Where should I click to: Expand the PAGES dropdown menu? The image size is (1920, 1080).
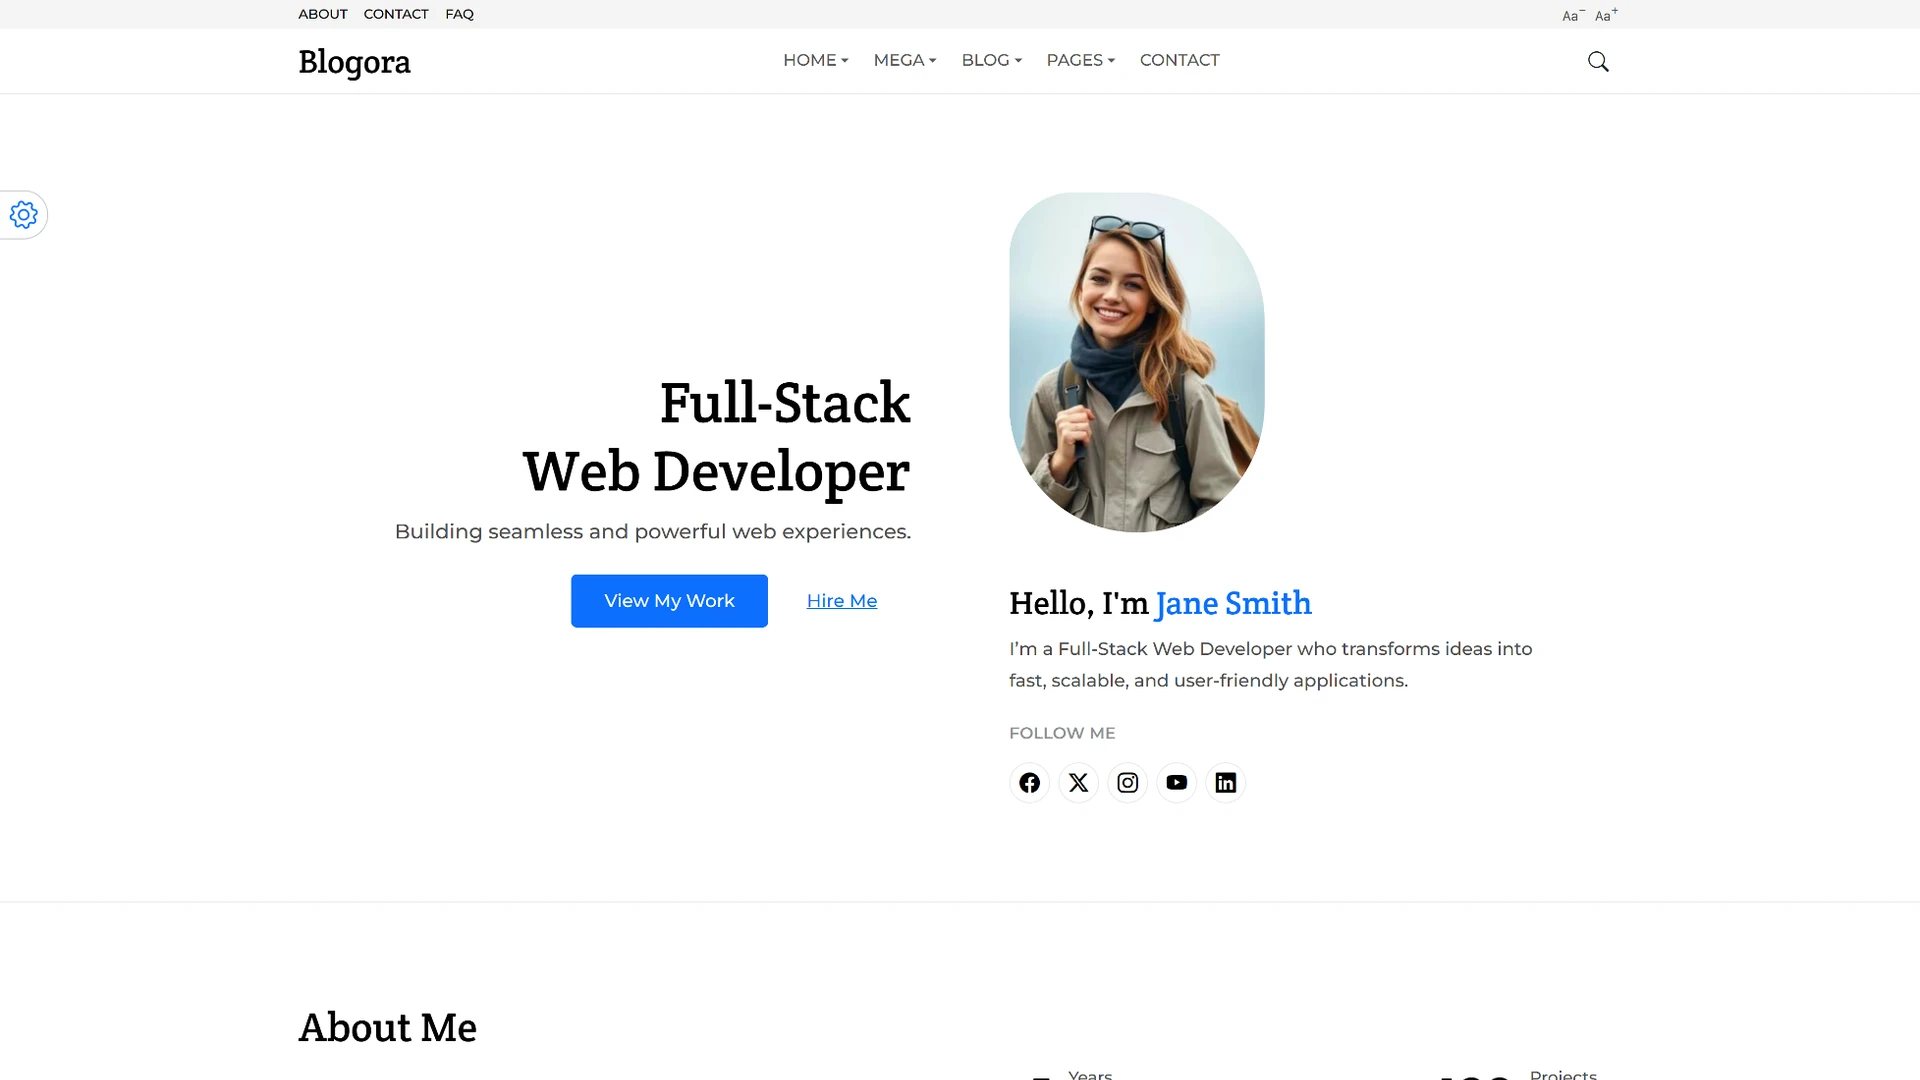pyautogui.click(x=1080, y=60)
